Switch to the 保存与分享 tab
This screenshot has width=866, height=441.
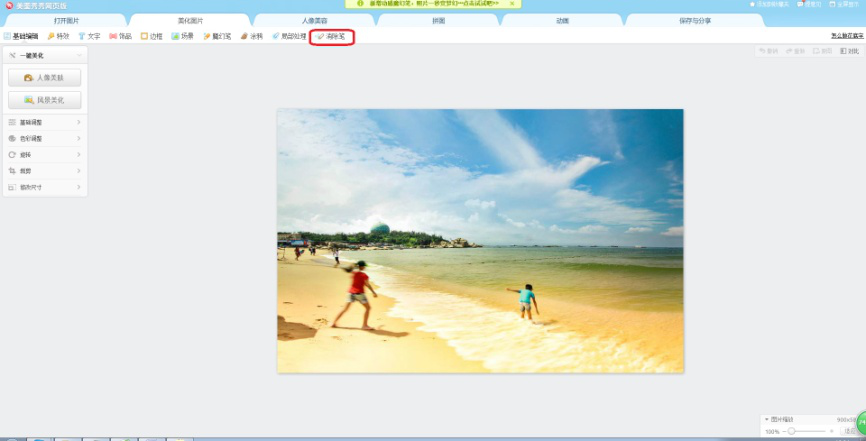[695, 20]
